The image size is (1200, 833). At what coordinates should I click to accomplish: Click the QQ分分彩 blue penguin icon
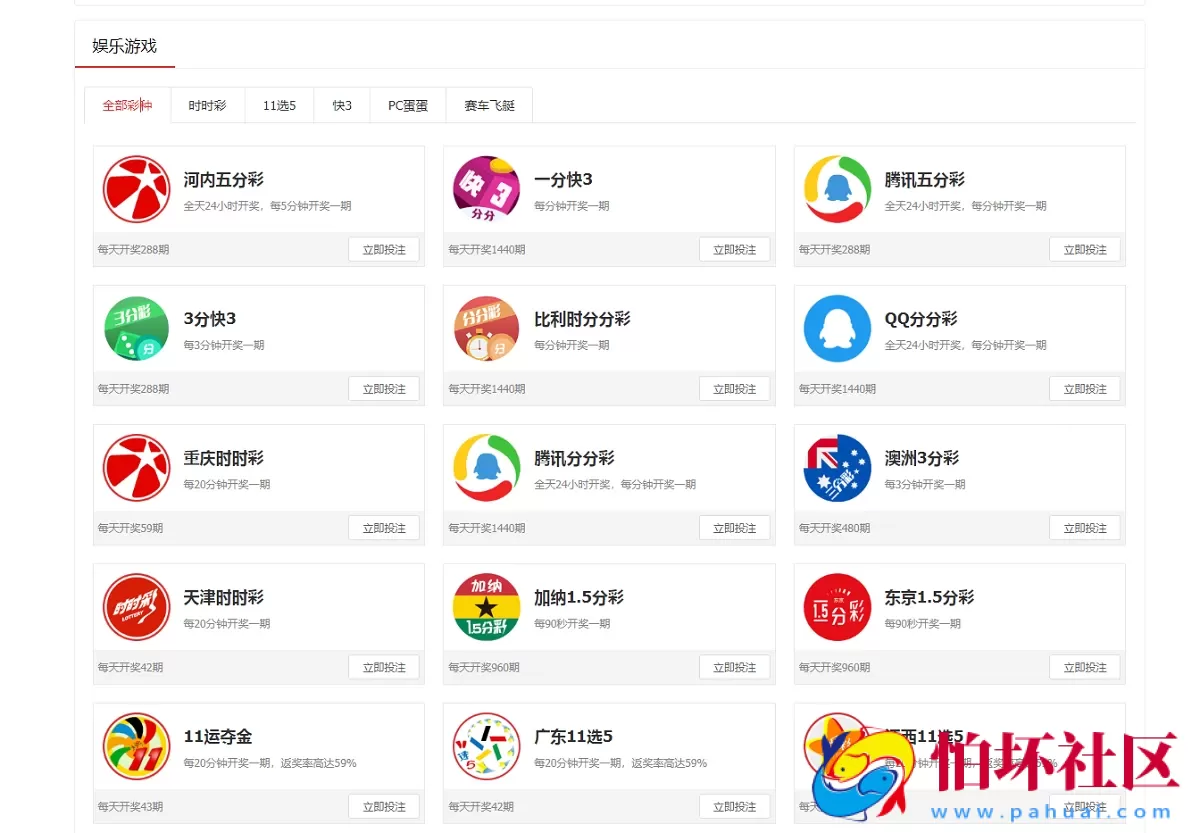[836, 327]
